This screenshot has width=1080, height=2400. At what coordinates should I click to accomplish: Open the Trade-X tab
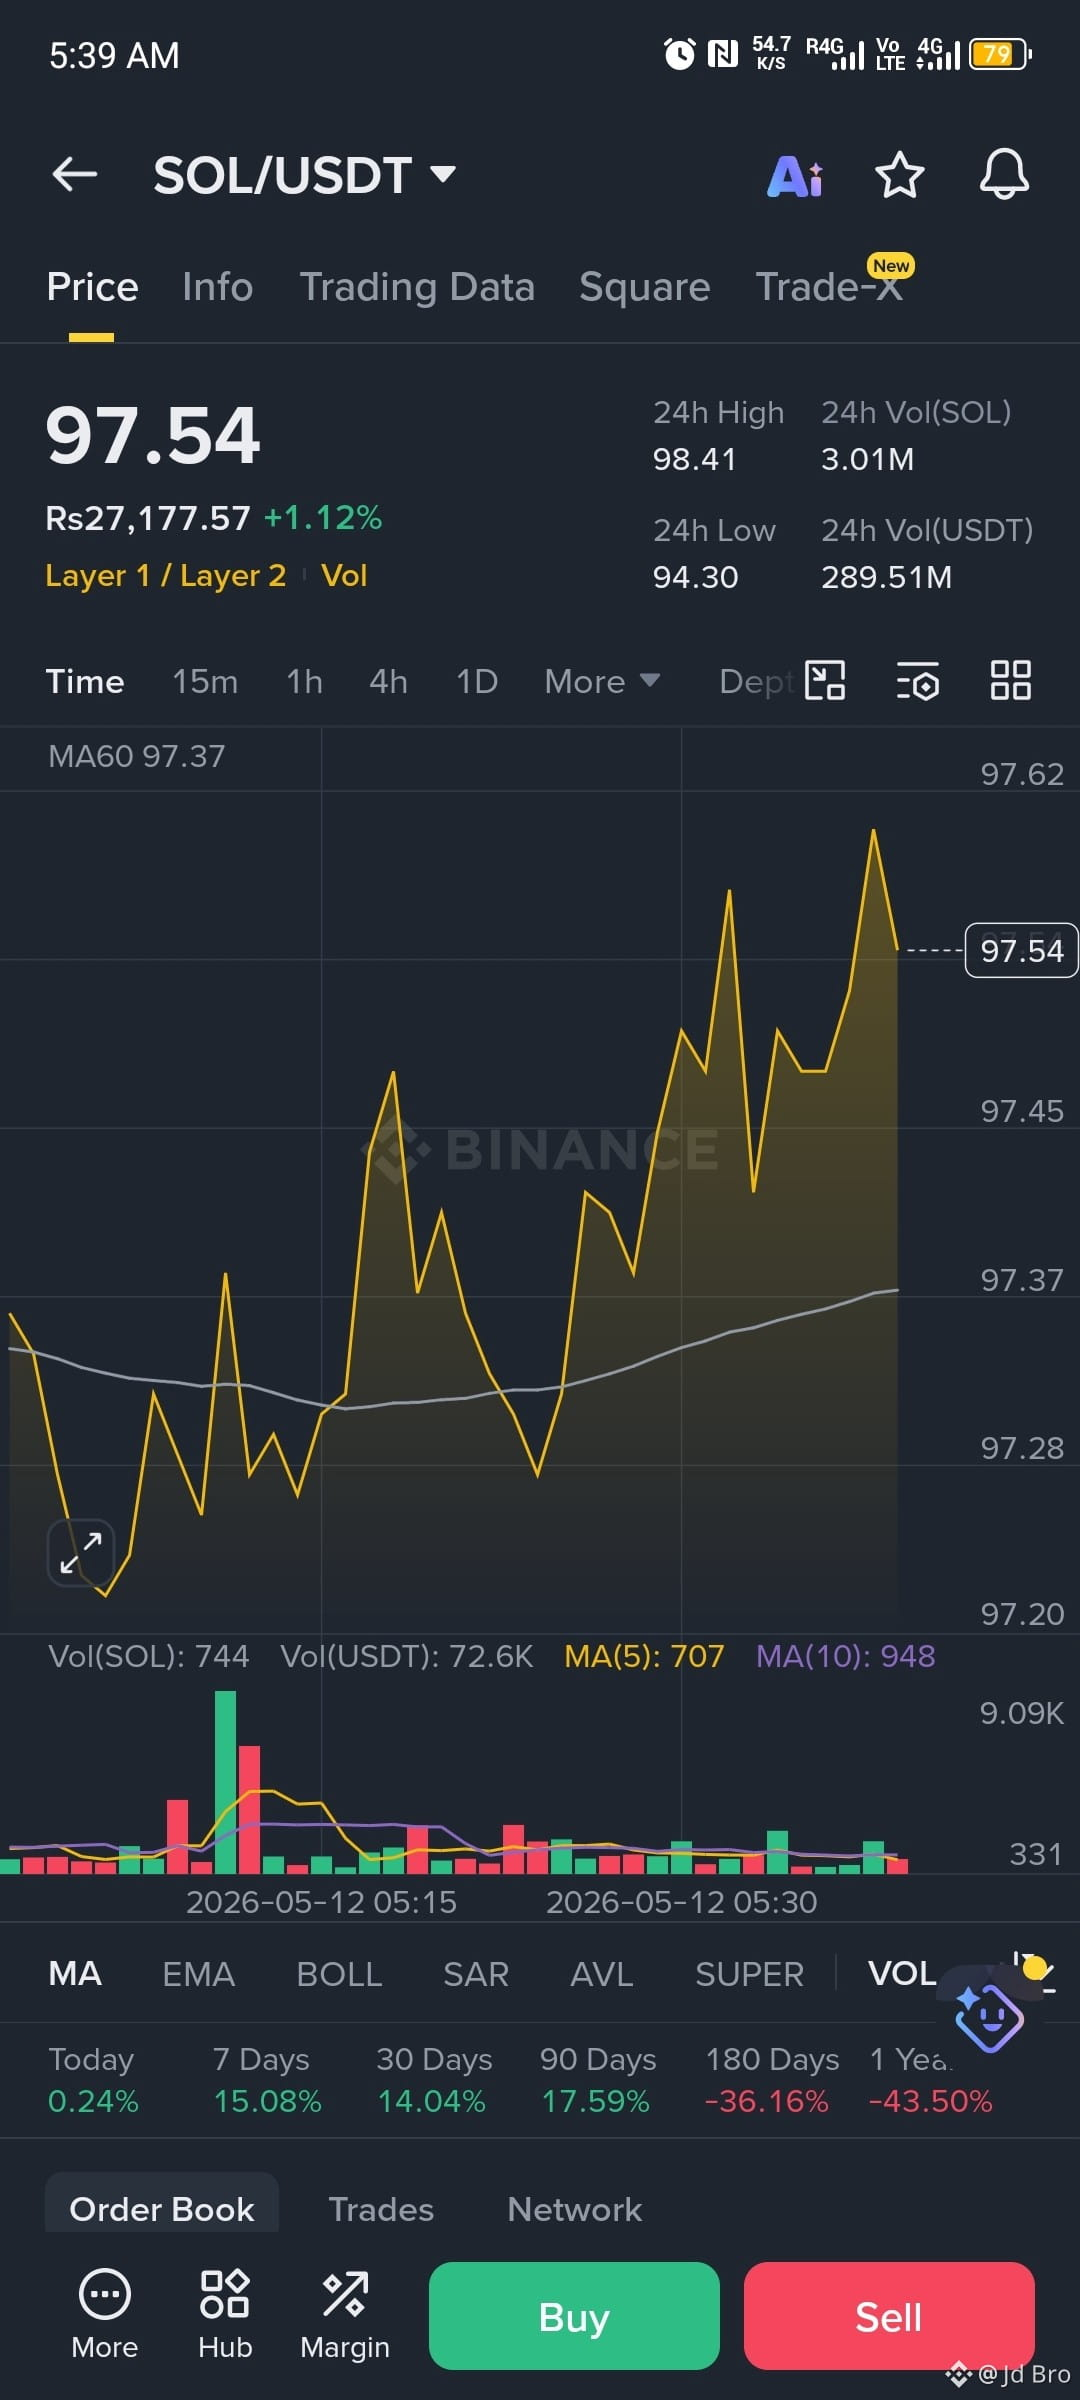(829, 287)
